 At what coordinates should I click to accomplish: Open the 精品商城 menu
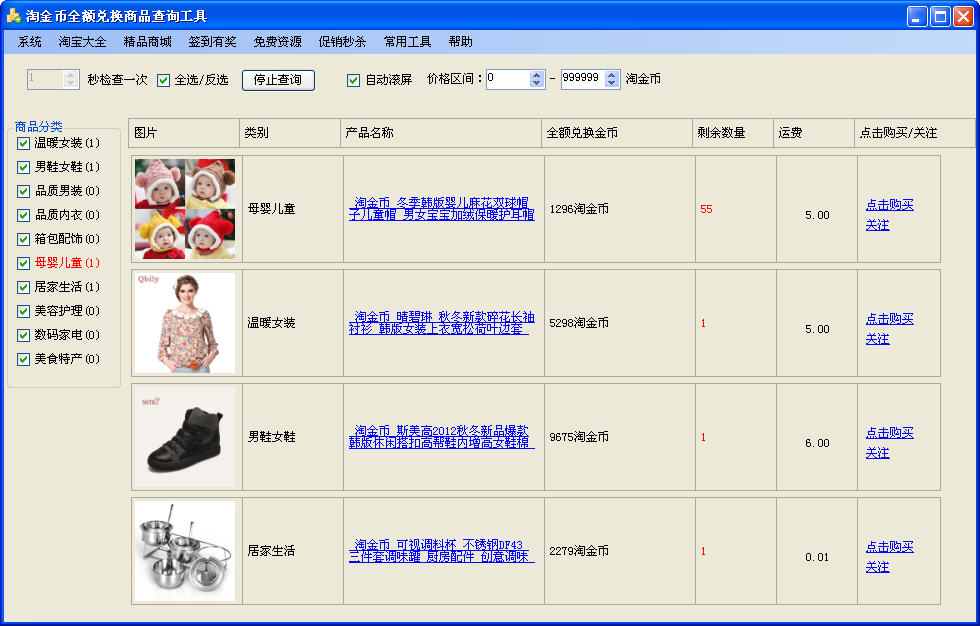tap(148, 42)
